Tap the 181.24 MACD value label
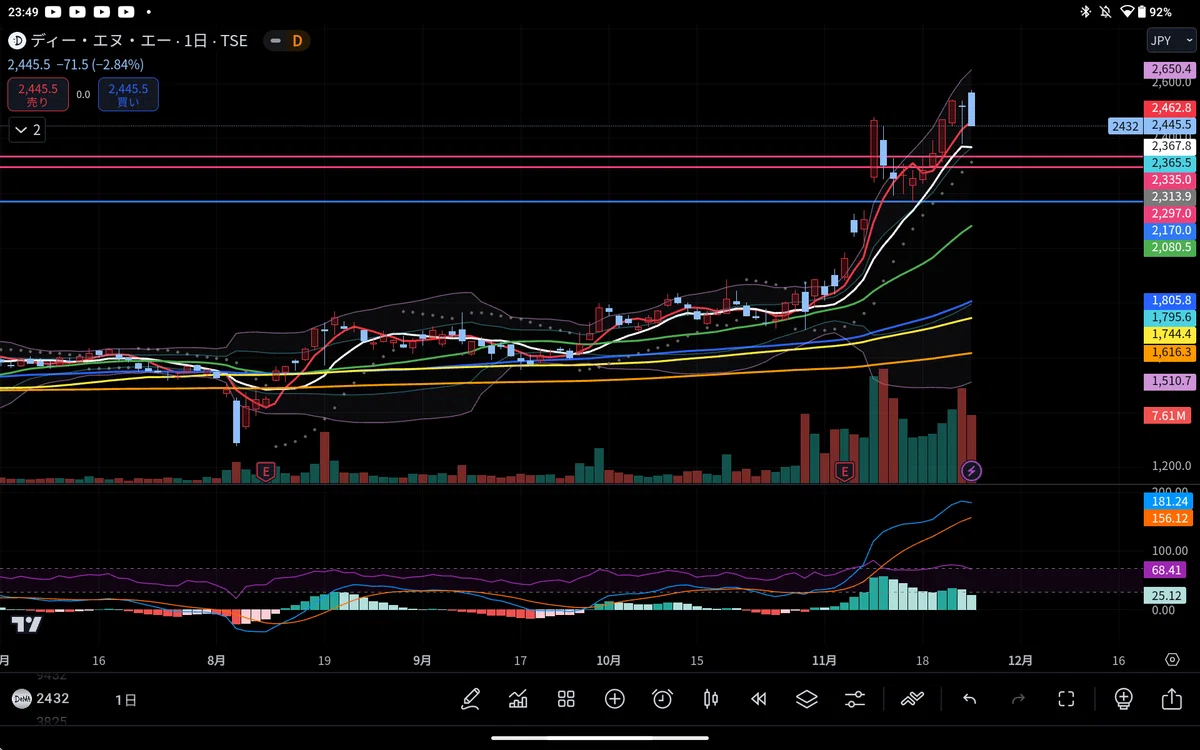Viewport: 1200px width, 750px height. [1170, 501]
